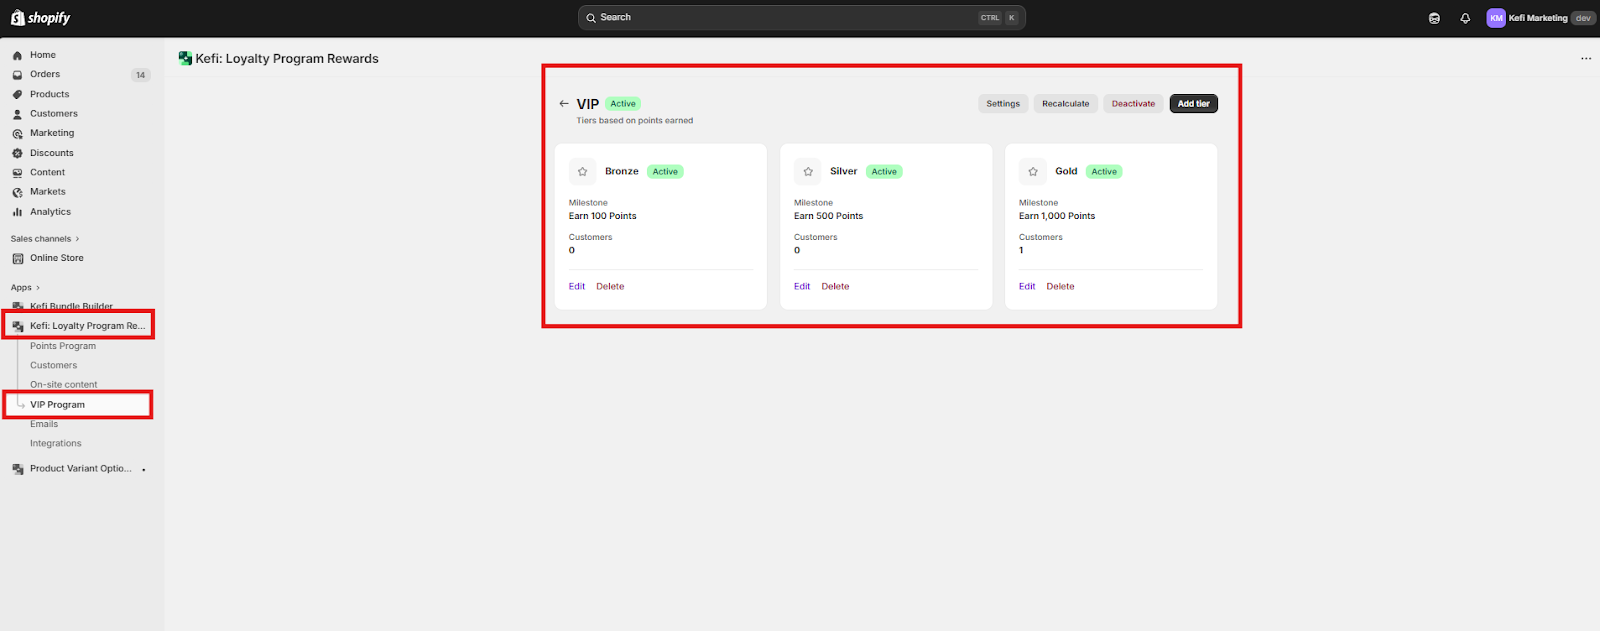Click the Add tier button
1600x631 pixels.
(x=1194, y=104)
